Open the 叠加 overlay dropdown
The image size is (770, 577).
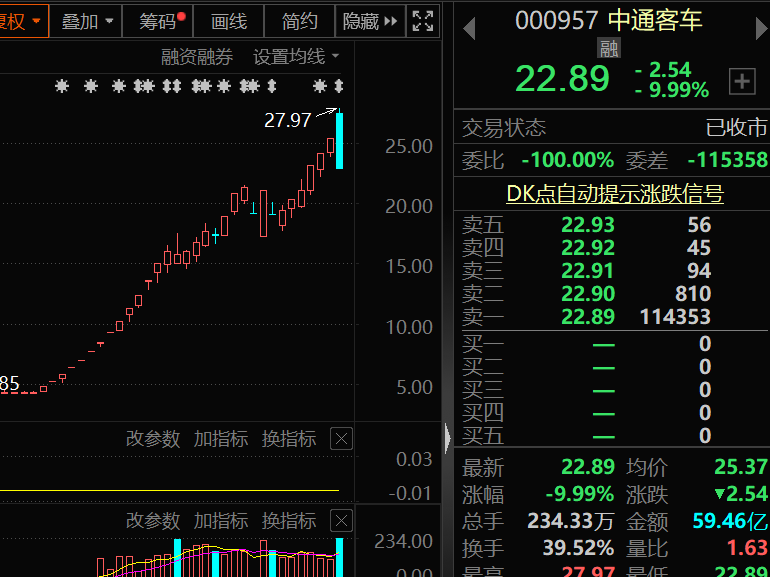click(87, 21)
